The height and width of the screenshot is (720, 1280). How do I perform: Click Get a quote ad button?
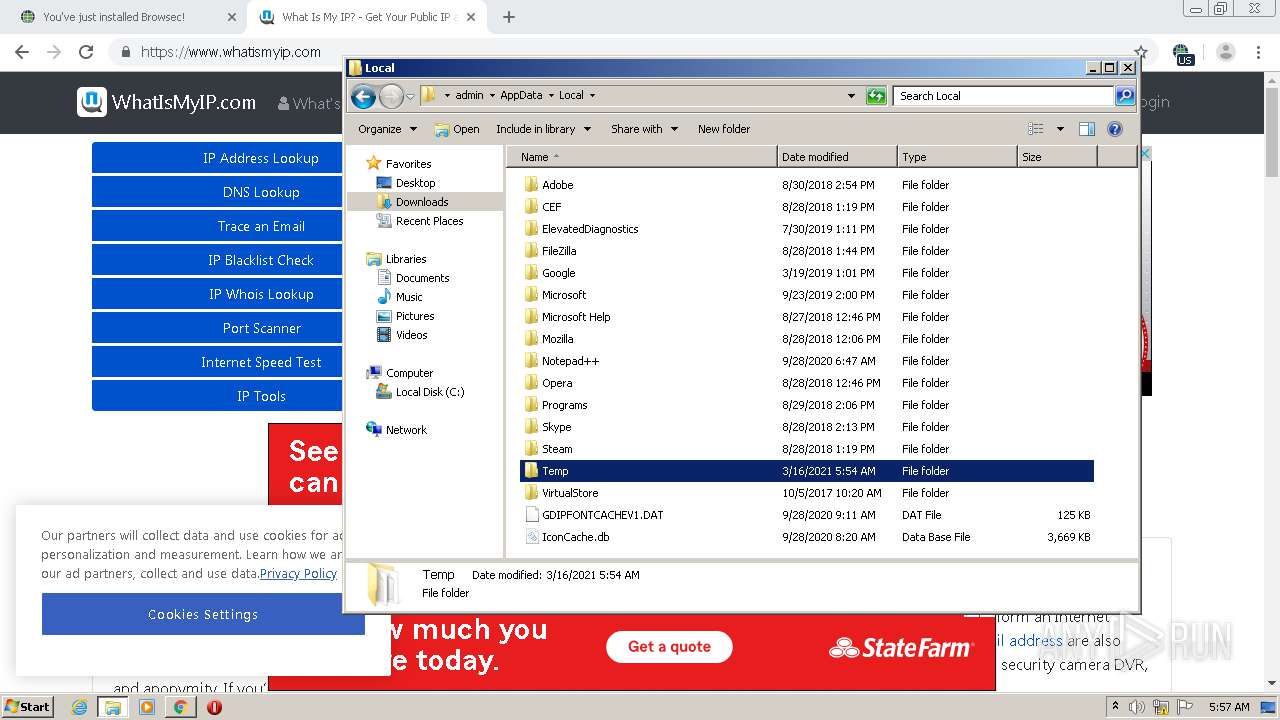669,647
